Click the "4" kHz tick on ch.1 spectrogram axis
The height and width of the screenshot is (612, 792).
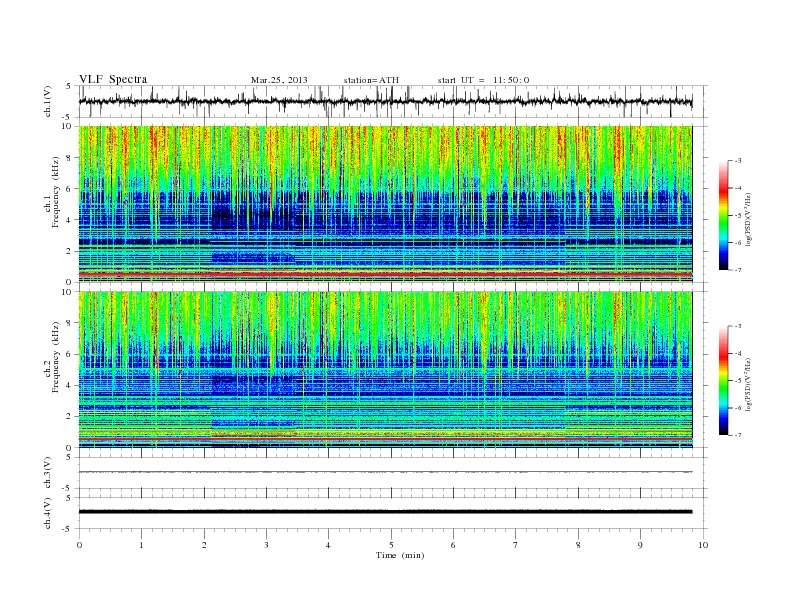(x=69, y=220)
